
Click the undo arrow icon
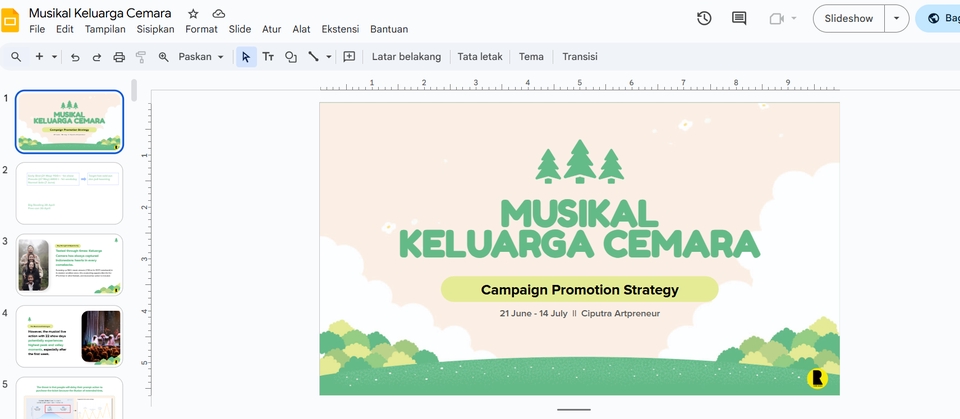tap(75, 57)
